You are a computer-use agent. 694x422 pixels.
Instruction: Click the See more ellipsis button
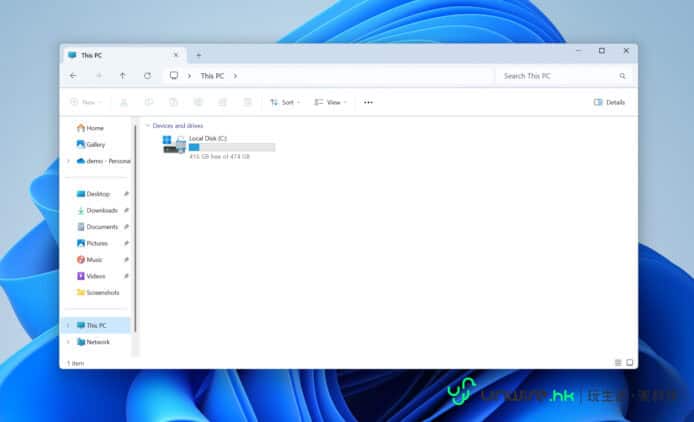[368, 102]
